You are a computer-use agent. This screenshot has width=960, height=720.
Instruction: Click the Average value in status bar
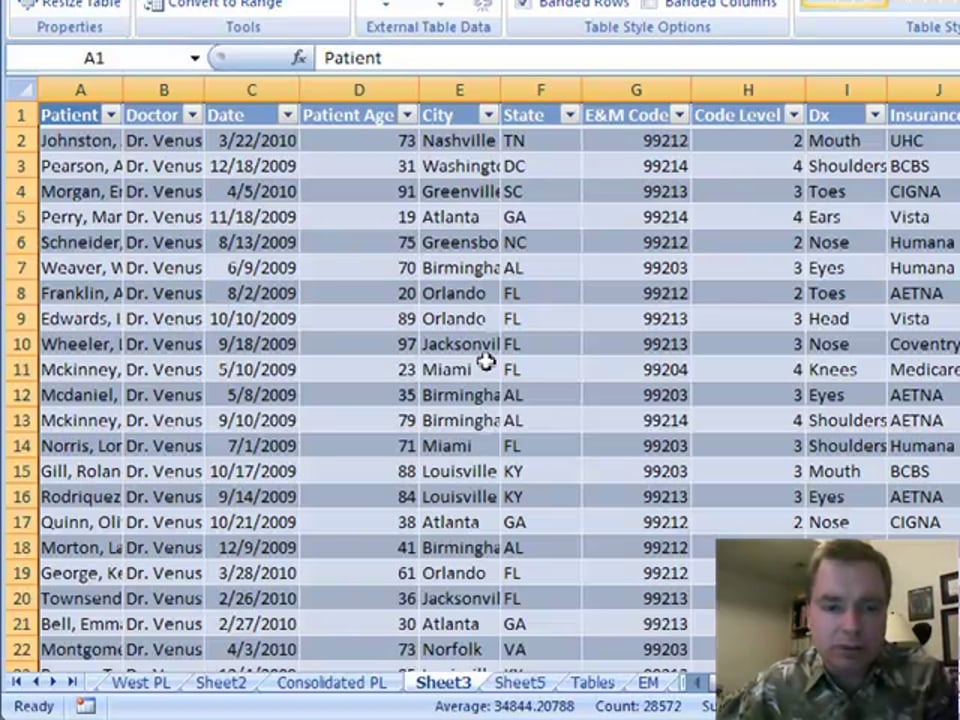point(504,707)
